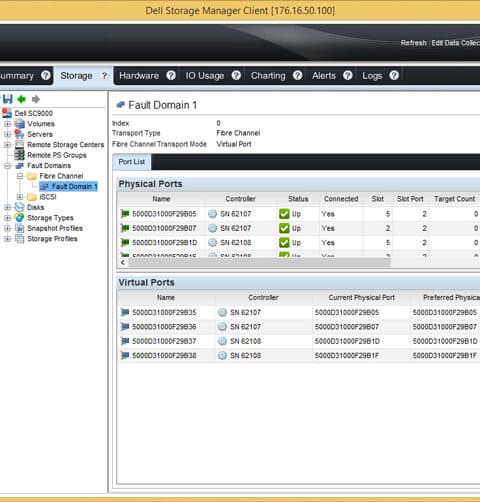The width and height of the screenshot is (480, 502).
Task: Sort Physical Ports by Status column
Action: (298, 199)
